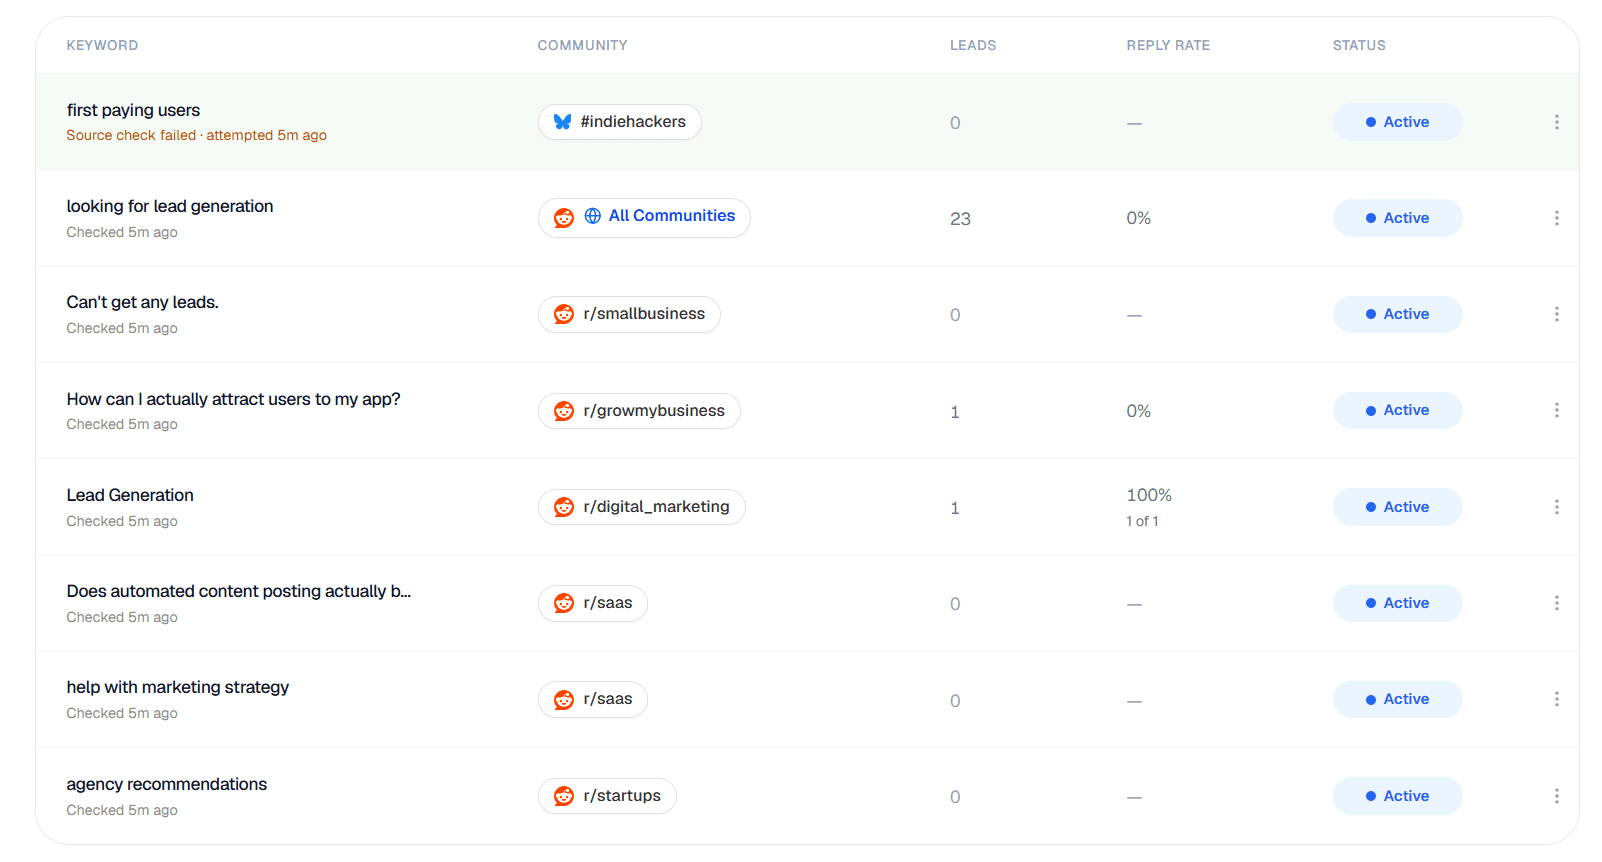The image size is (1602, 862).
Task: Toggle Active status for 'looking for lead generation'
Action: (1397, 218)
